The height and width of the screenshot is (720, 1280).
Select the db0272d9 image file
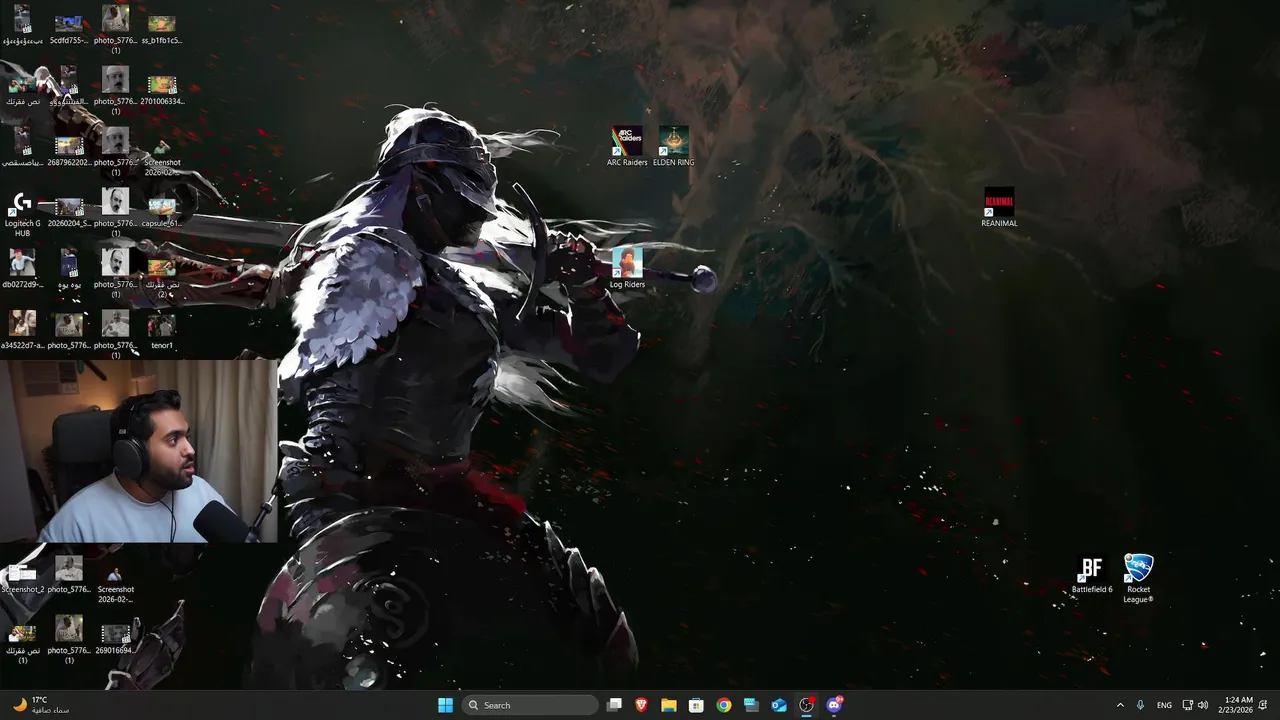point(22,268)
